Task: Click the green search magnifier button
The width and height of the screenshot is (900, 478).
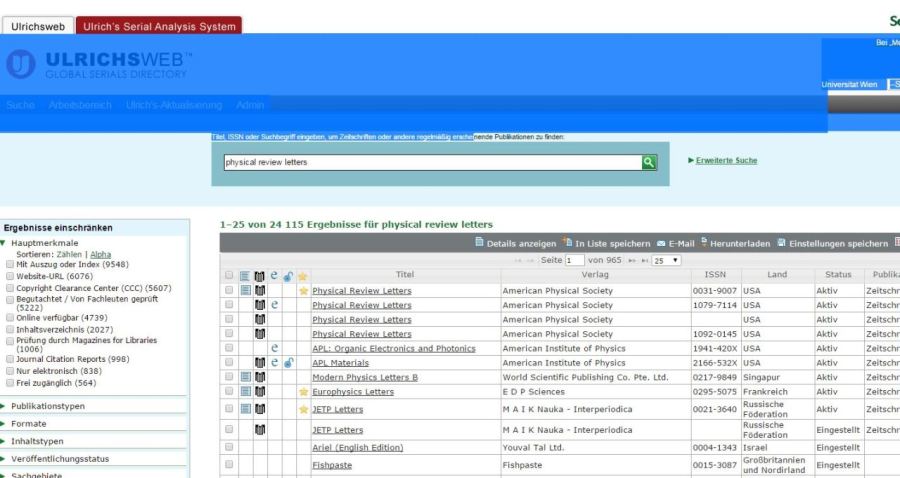Action: [649, 162]
